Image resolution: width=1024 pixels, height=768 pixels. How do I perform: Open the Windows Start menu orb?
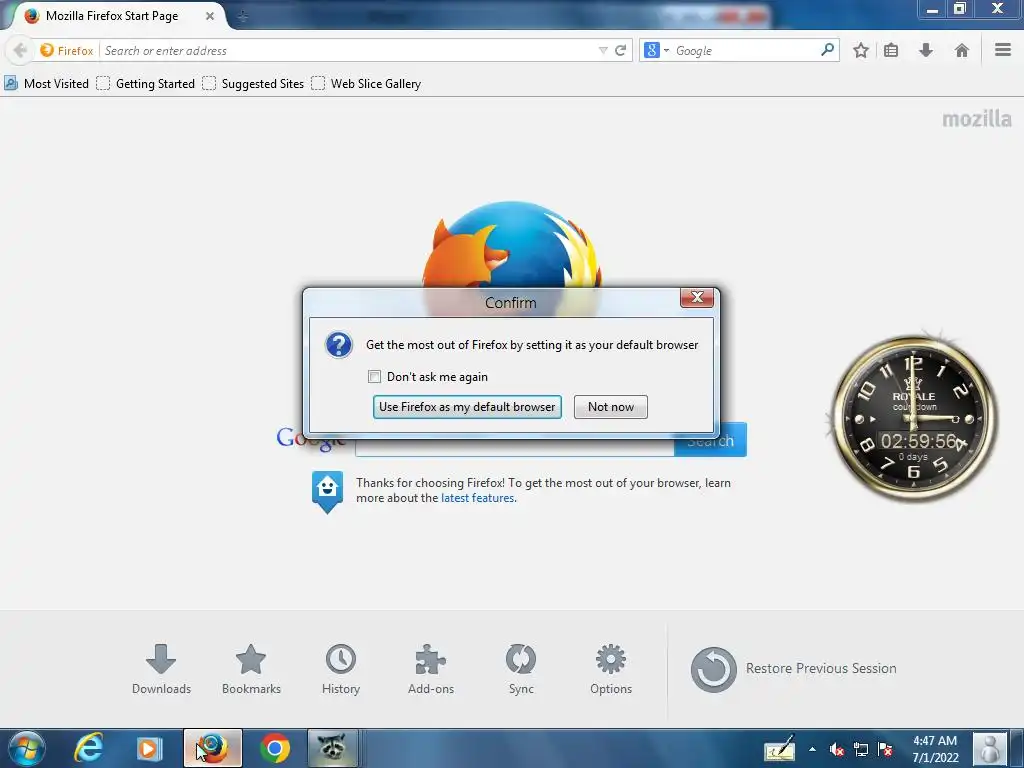point(26,748)
